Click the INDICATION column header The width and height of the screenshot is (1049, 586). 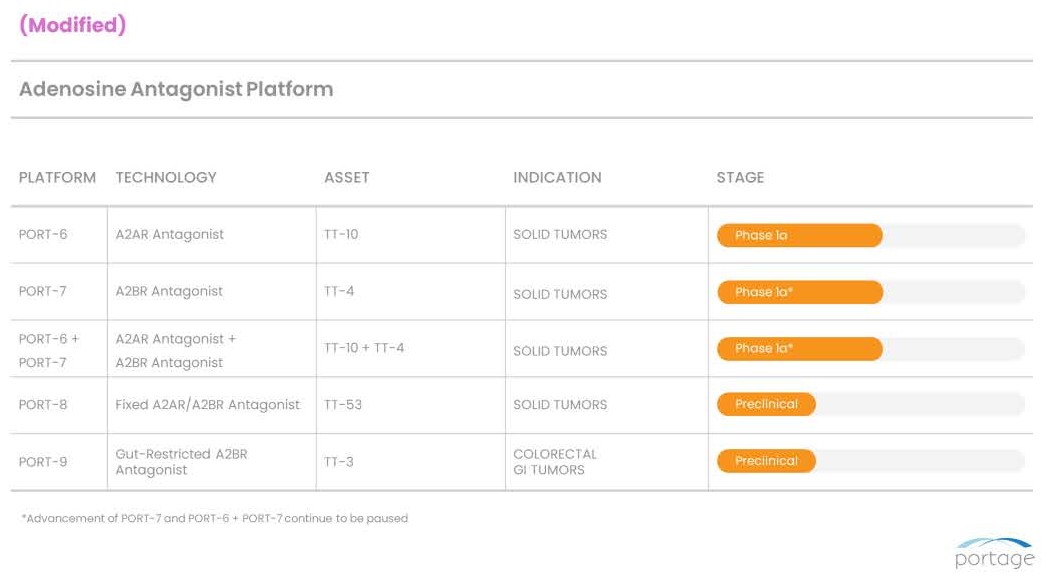[557, 178]
